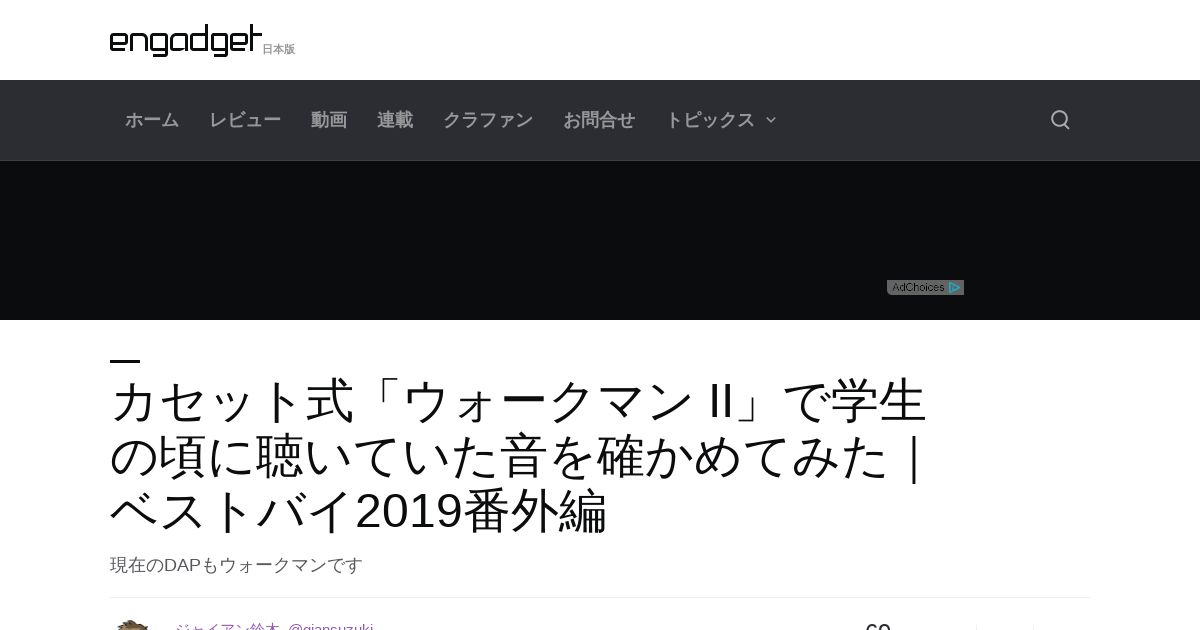Click the subtitle 現在のDAPもウォークマンです
Screen dimensions: 1200x630
236,565
